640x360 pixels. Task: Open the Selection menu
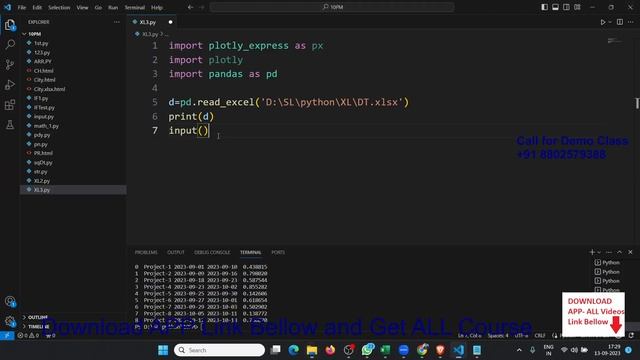click(59, 7)
